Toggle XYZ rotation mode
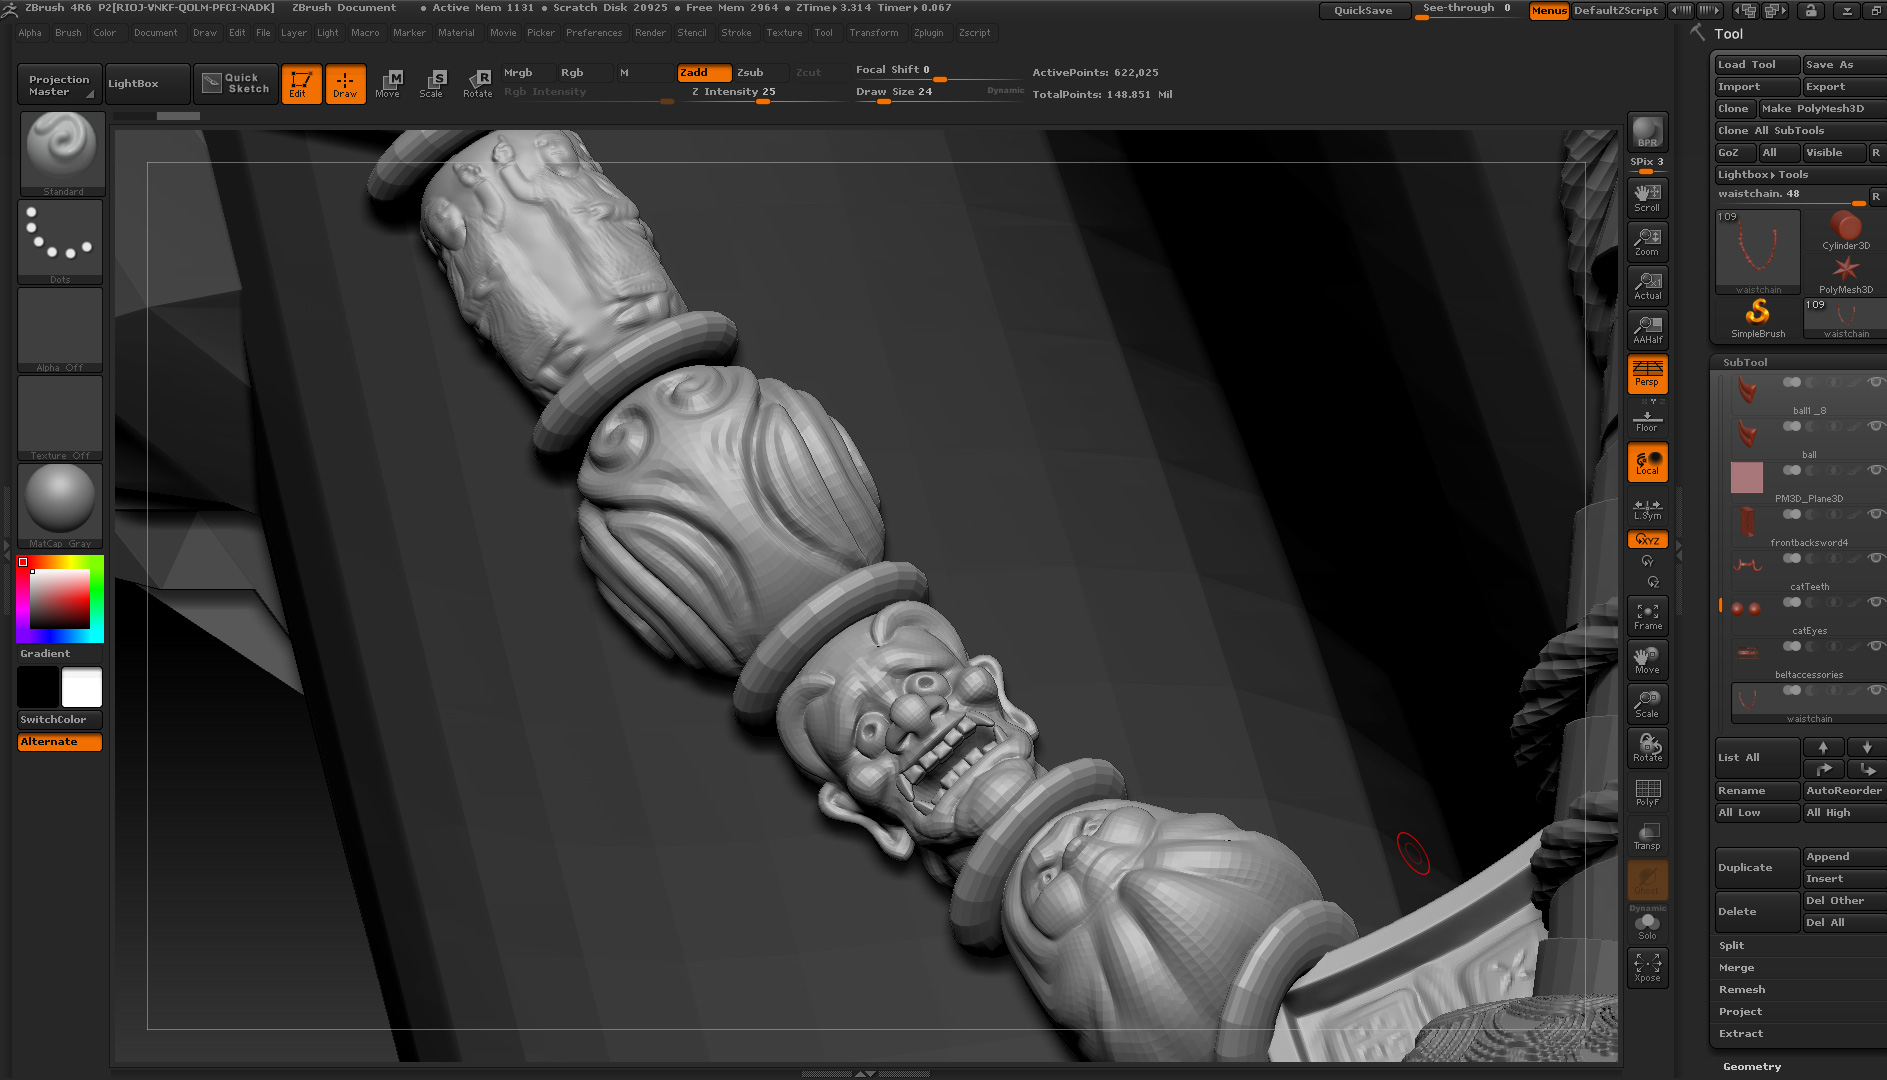1887x1080 pixels. coord(1647,540)
